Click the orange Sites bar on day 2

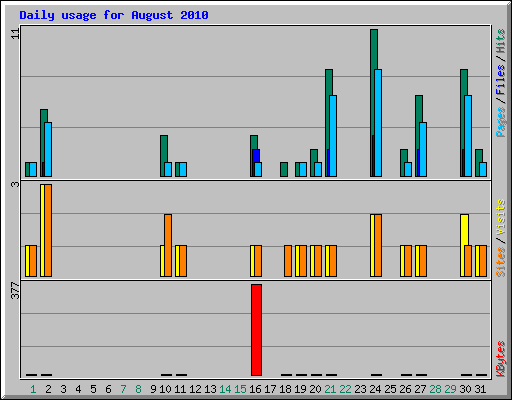(48, 230)
